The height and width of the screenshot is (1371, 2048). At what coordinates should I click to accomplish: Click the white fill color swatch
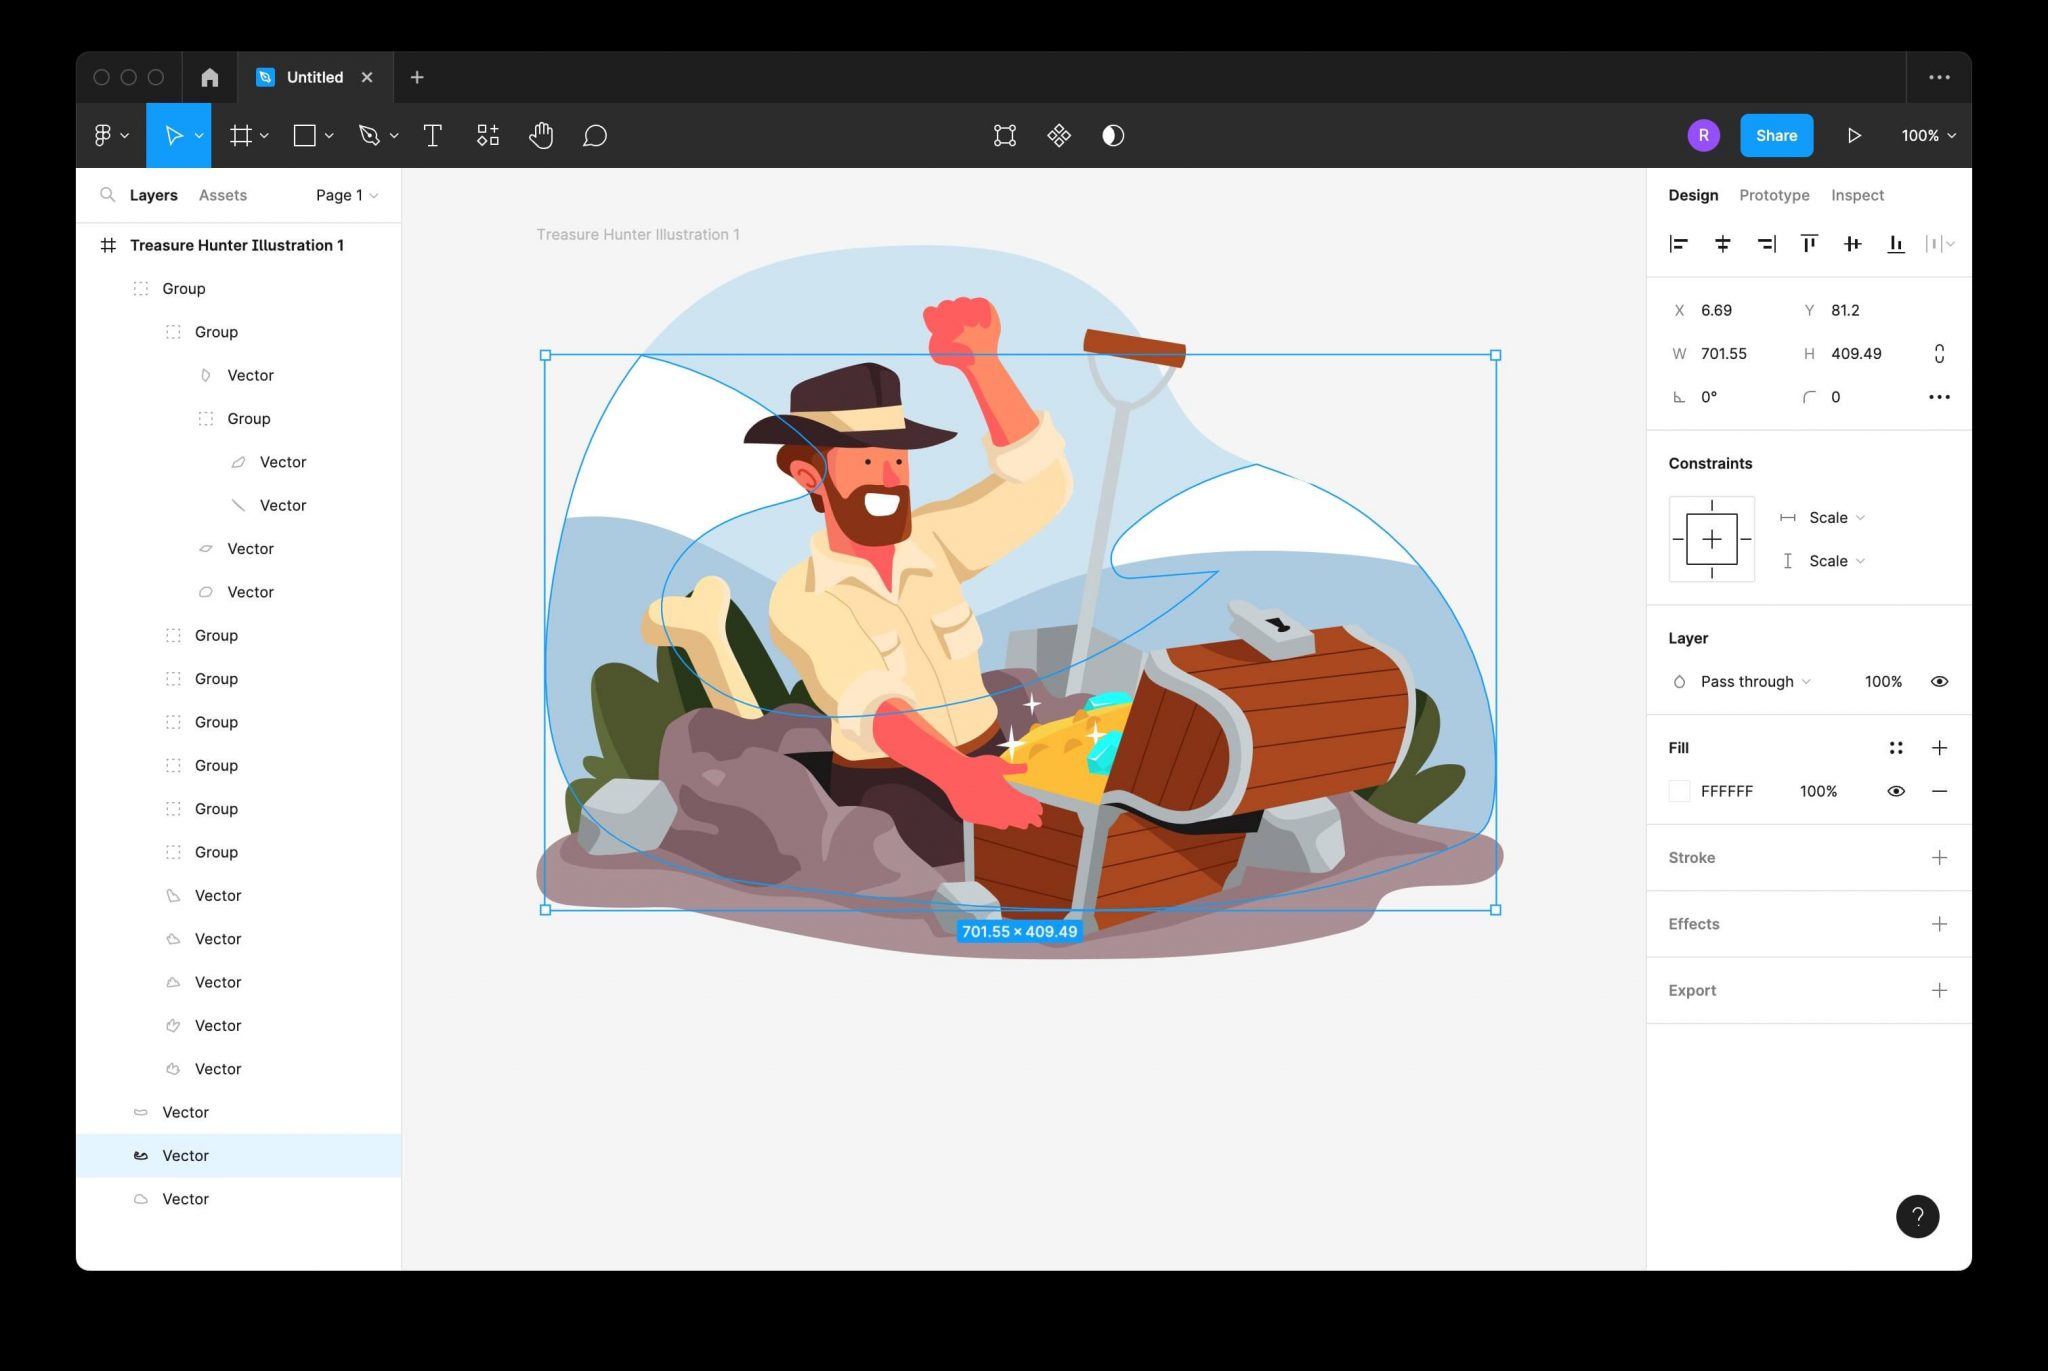[x=1679, y=790]
